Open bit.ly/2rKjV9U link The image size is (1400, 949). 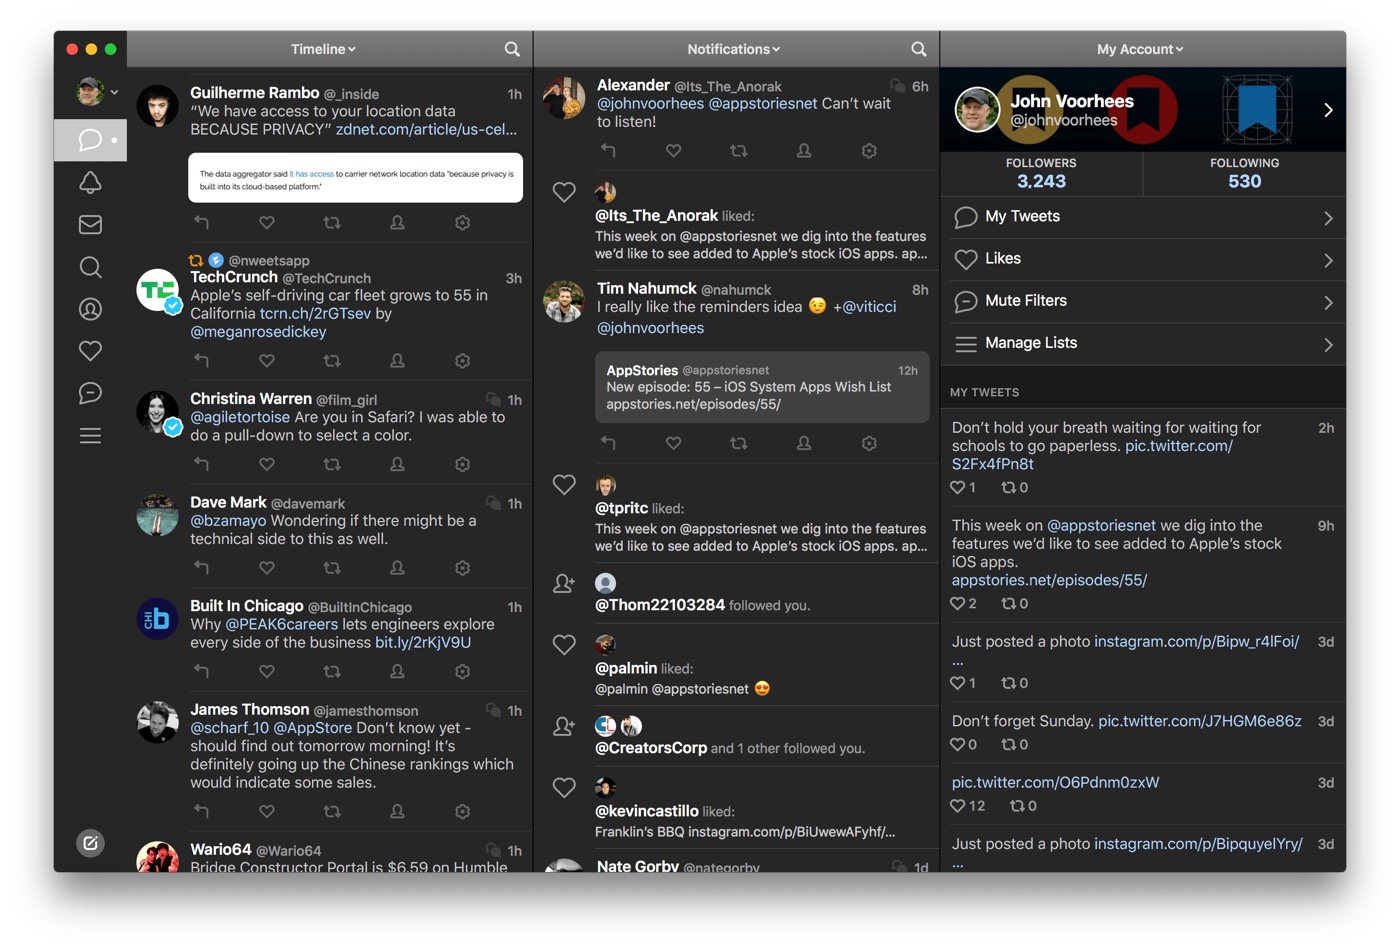(x=423, y=642)
